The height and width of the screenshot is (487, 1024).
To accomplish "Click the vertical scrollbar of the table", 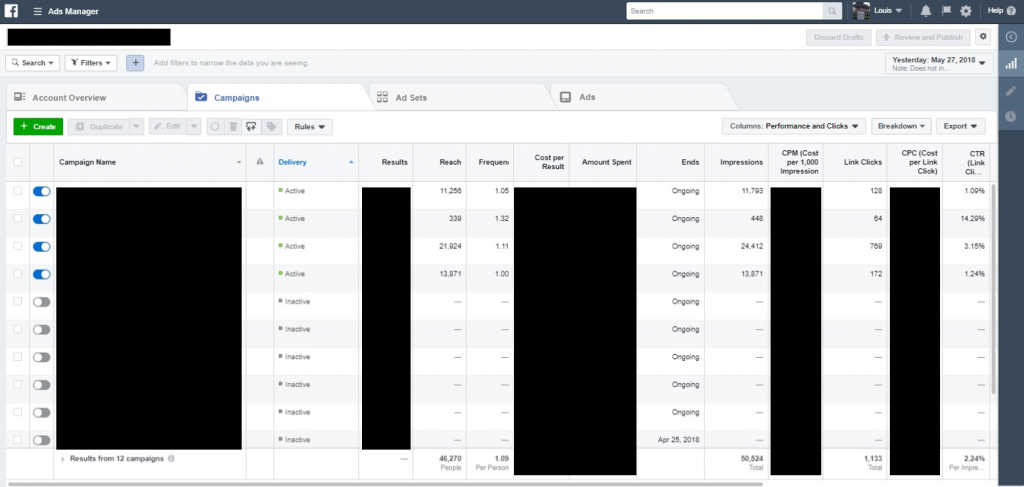I will pos(995,289).
